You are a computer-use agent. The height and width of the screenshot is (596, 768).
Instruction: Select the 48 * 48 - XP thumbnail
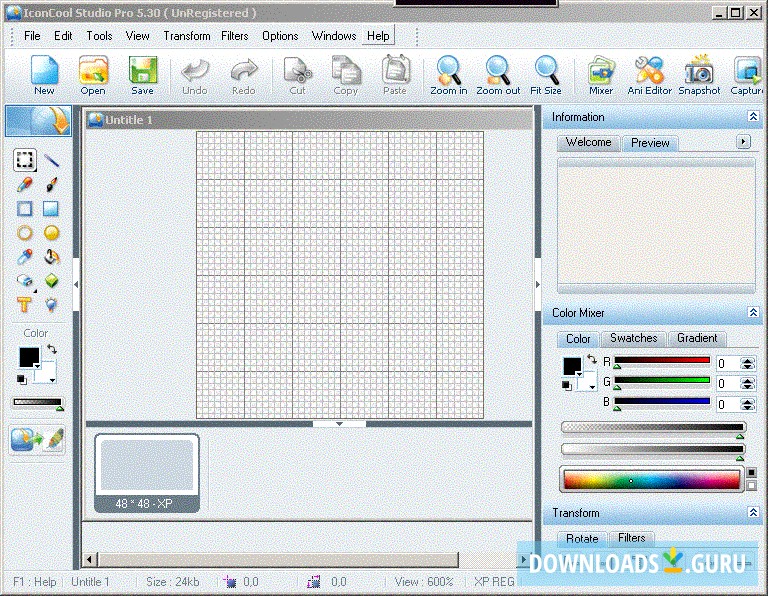tap(146, 474)
